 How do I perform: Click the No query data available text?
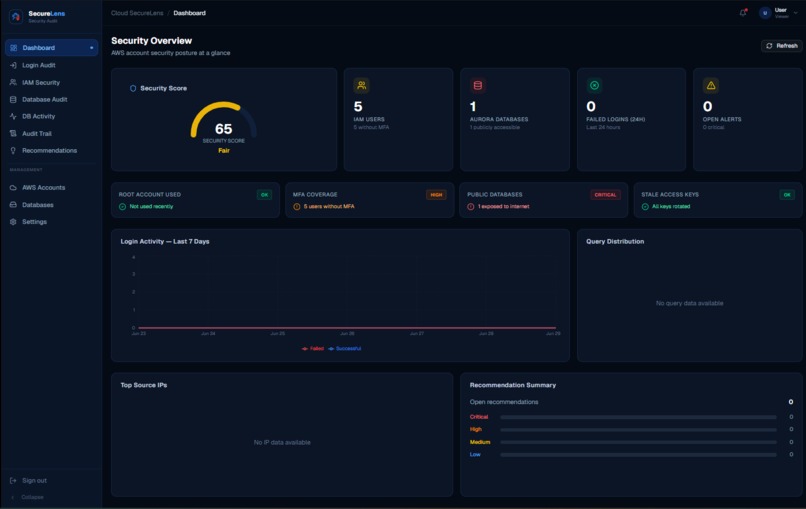click(689, 303)
